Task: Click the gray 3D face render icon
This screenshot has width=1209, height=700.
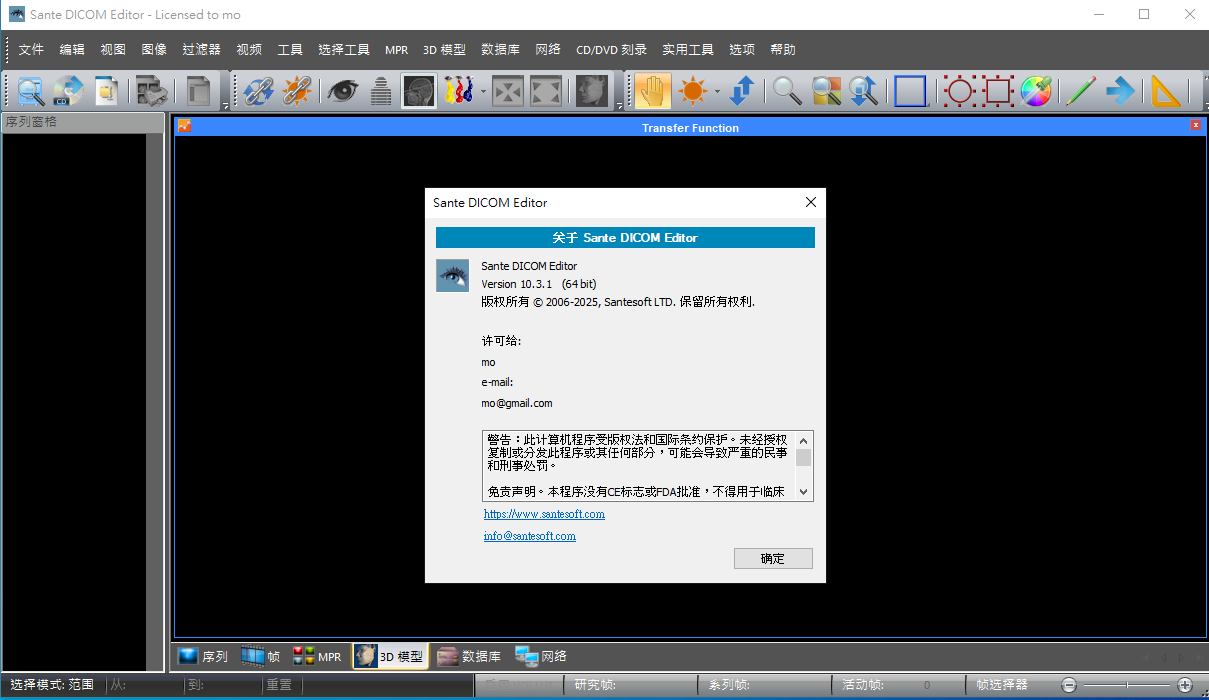Action: coord(592,91)
